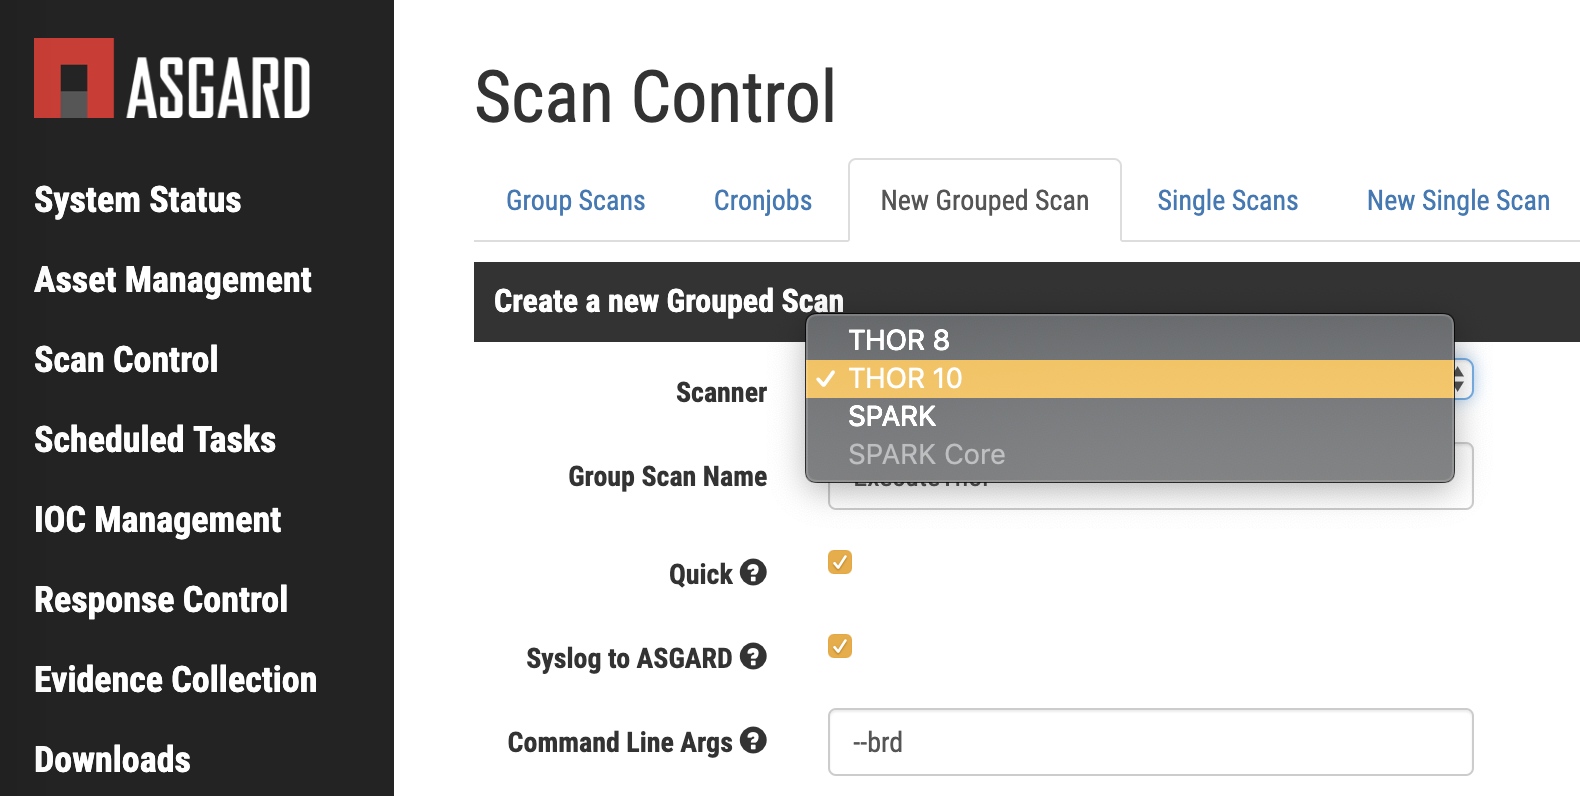
Task: Navigate to Asset Management
Action: coord(173,280)
